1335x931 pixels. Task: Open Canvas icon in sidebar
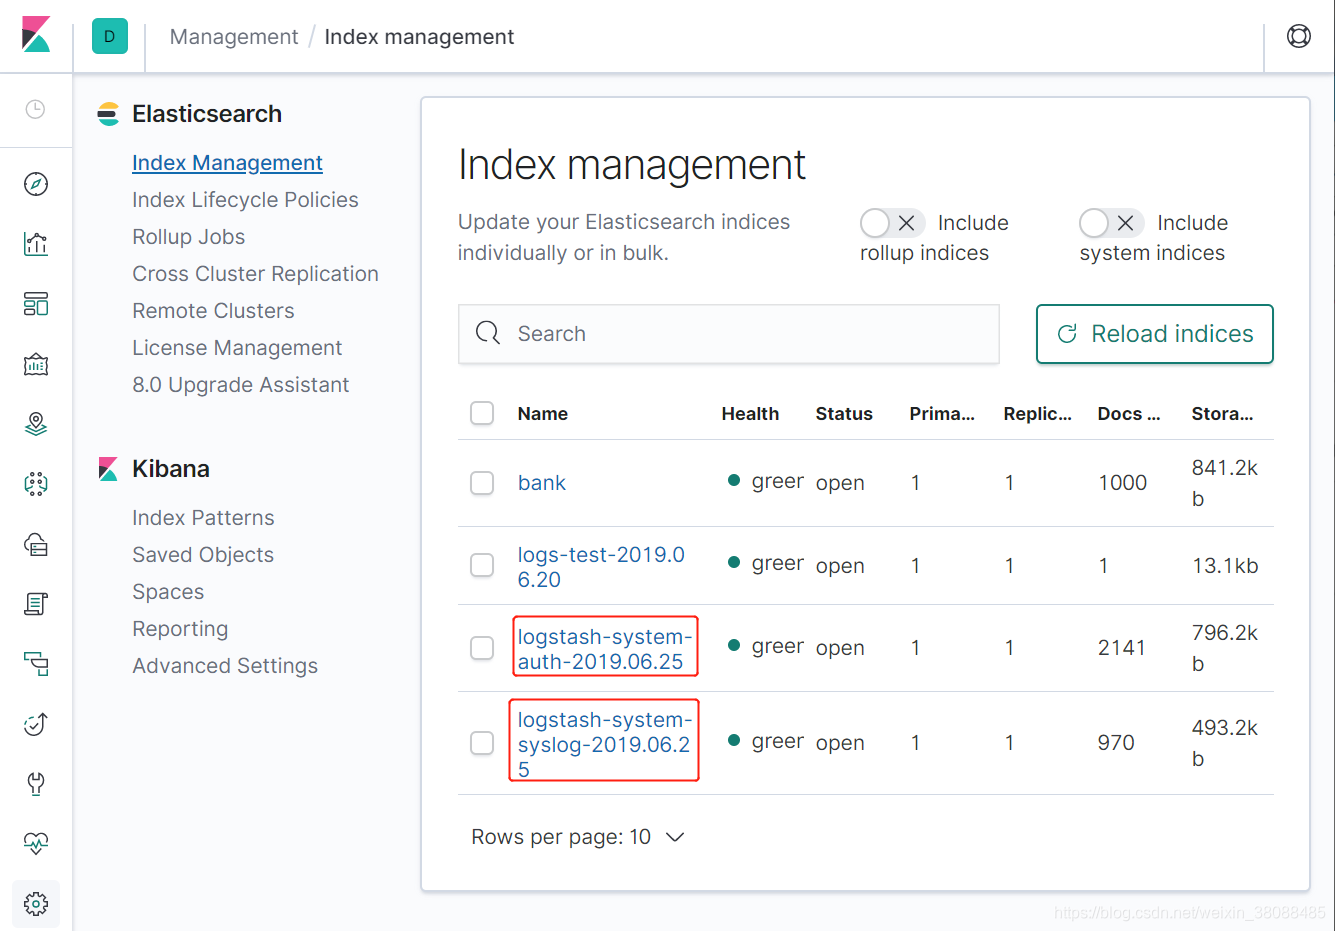click(x=36, y=364)
